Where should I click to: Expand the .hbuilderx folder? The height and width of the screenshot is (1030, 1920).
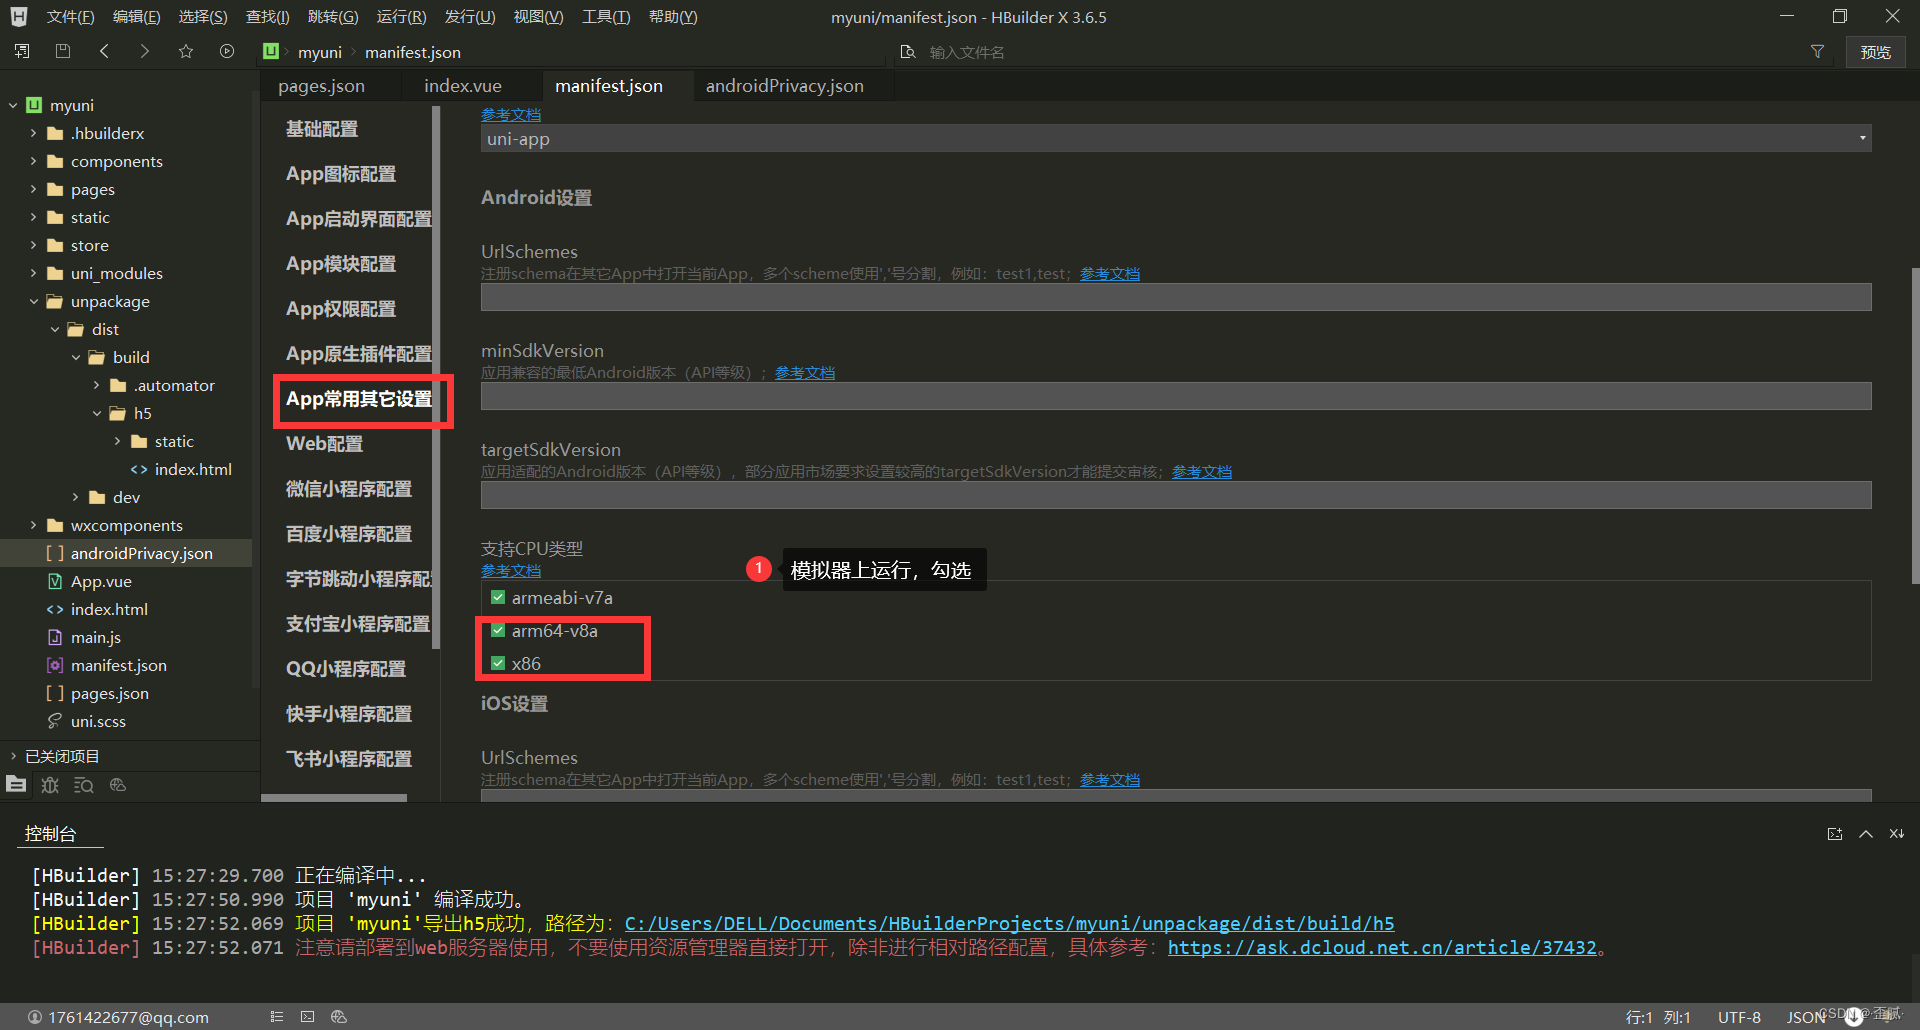[x=33, y=133]
